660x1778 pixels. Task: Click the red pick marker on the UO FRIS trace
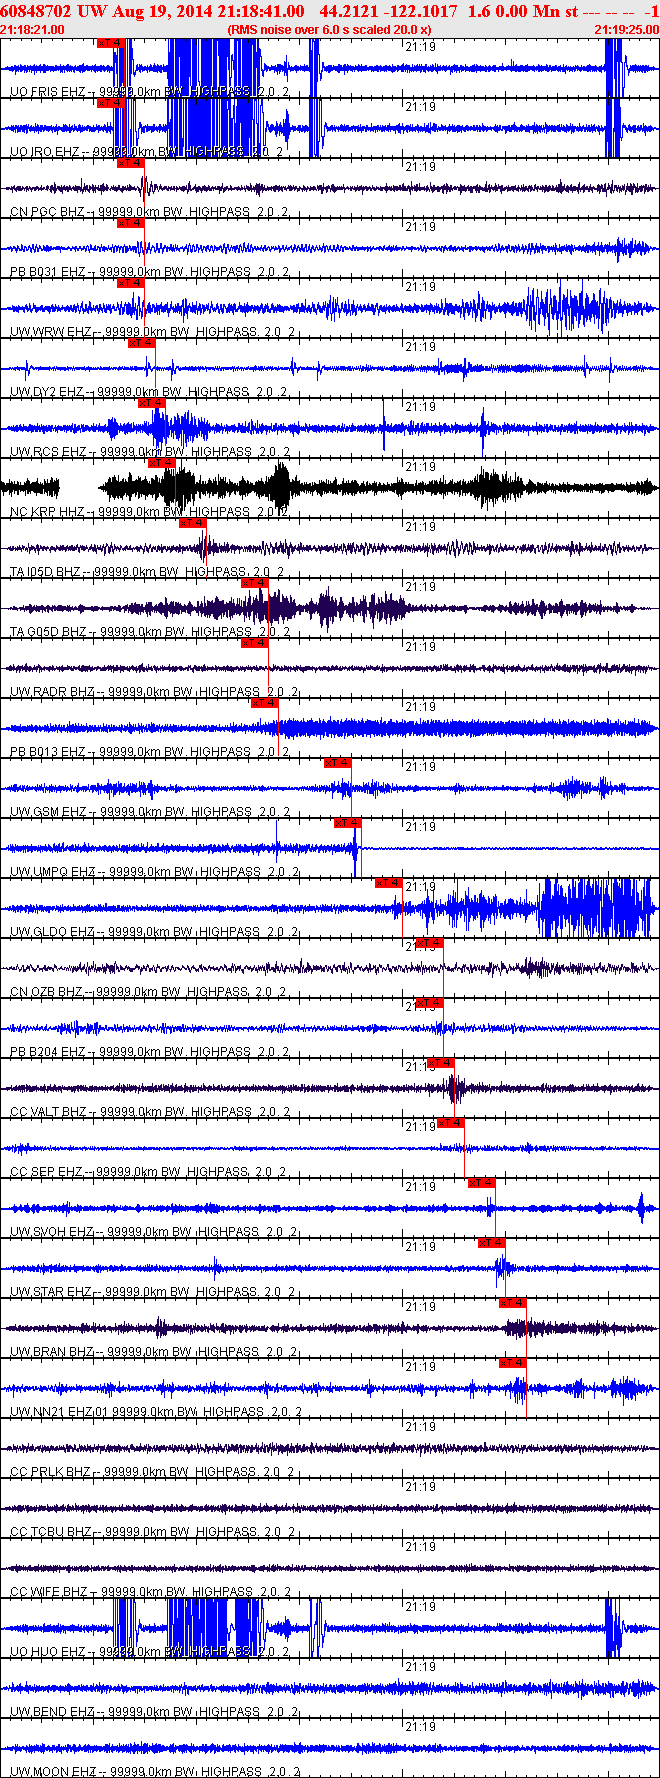pyautogui.click(x=110, y=43)
